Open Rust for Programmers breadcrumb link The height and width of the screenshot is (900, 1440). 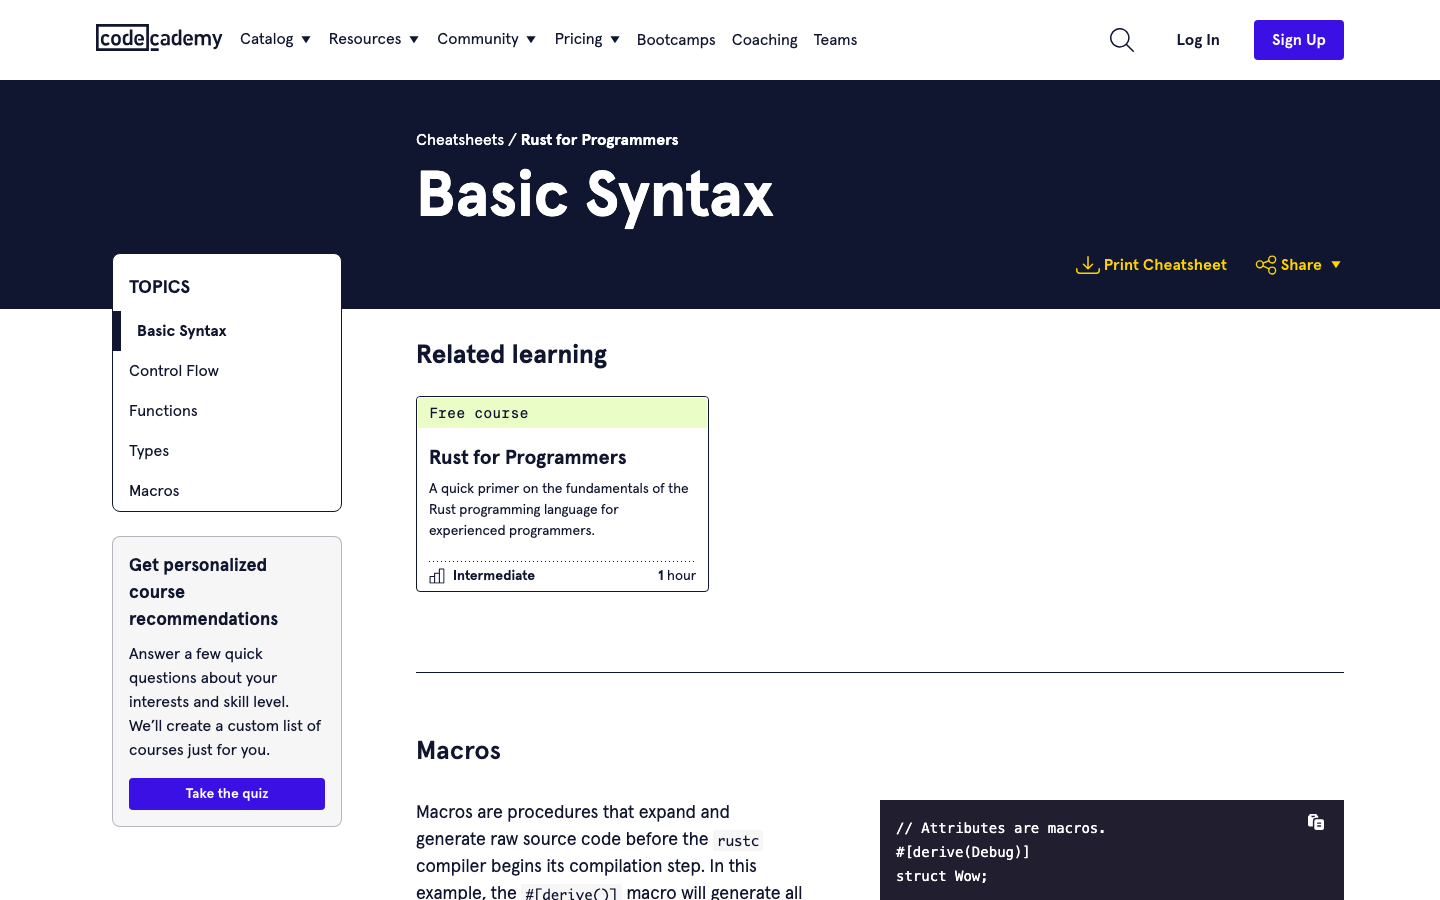point(599,140)
